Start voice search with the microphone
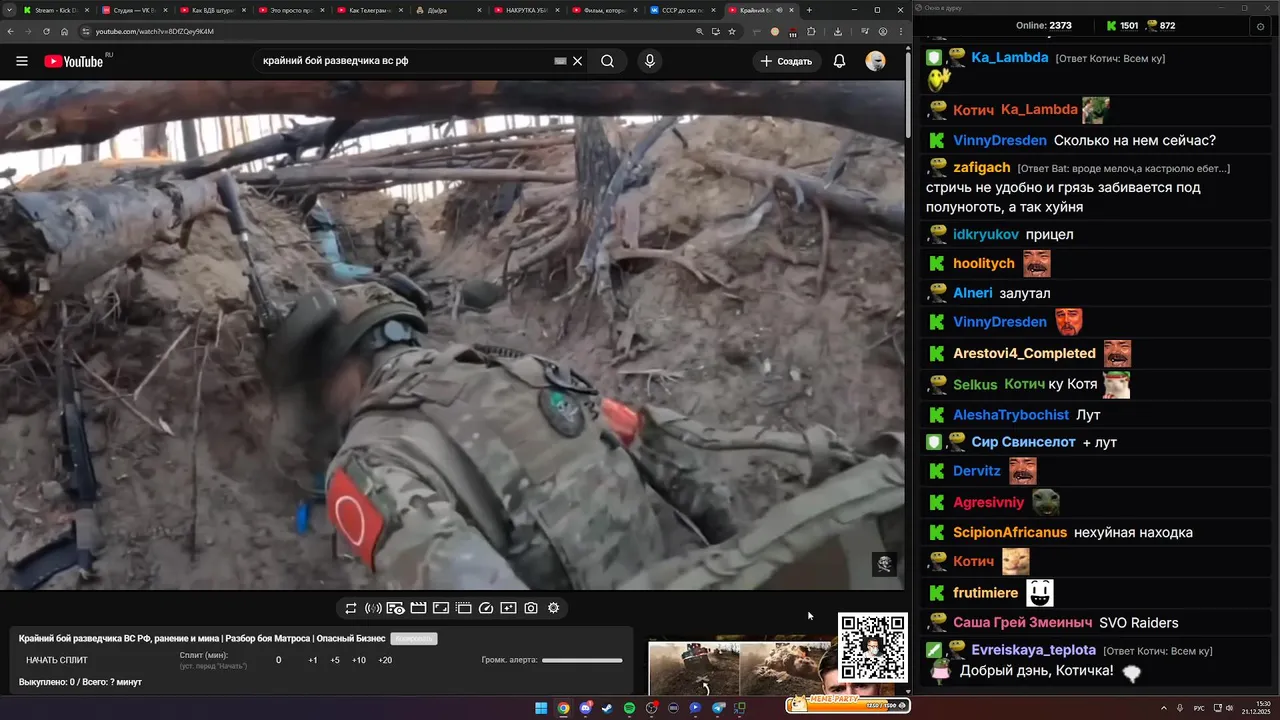The height and width of the screenshot is (720, 1280). [x=650, y=61]
